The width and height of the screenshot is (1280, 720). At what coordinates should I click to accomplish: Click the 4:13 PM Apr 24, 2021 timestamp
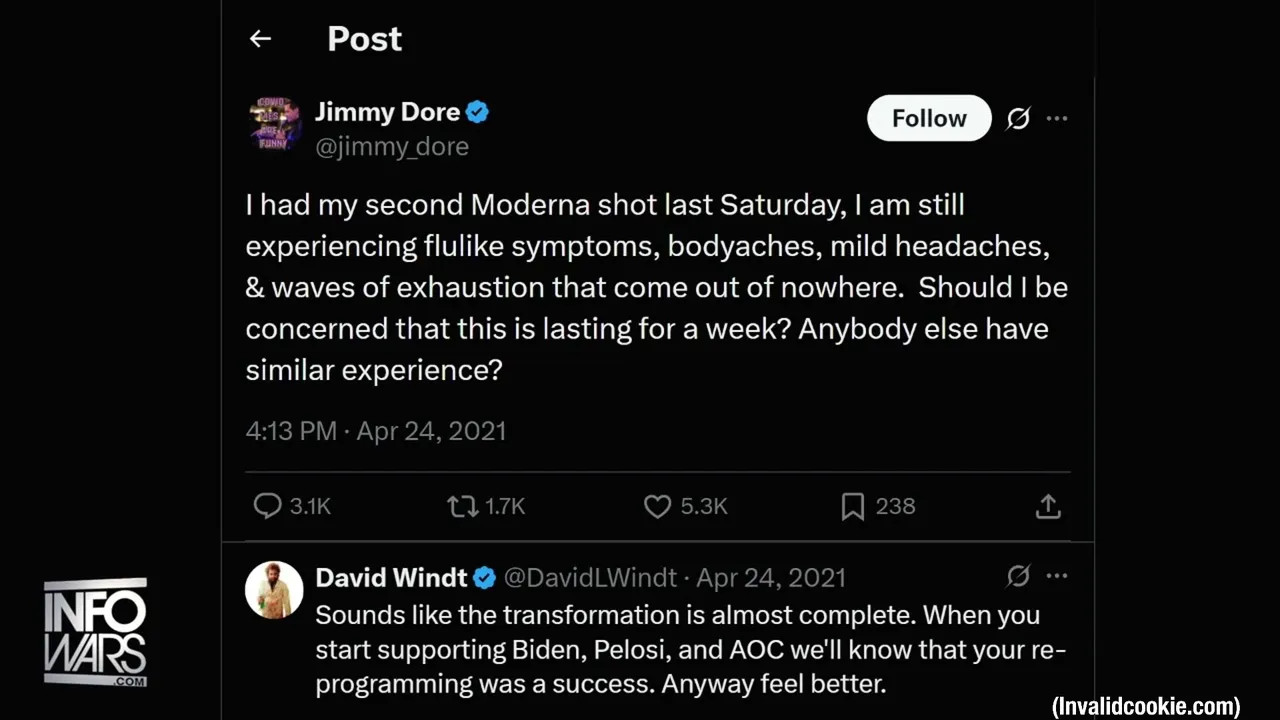click(375, 431)
